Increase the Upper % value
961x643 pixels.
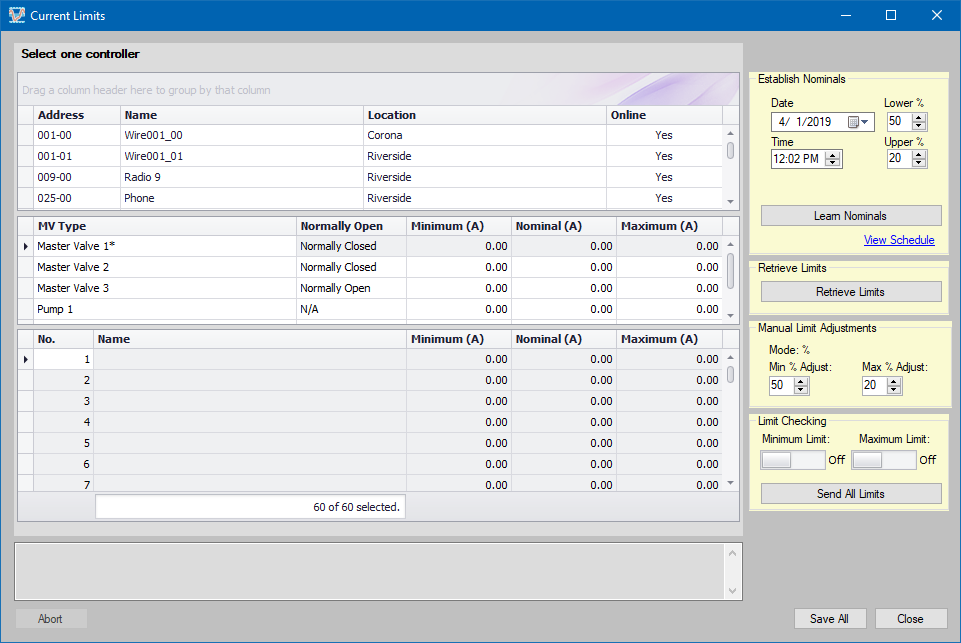(x=918, y=155)
